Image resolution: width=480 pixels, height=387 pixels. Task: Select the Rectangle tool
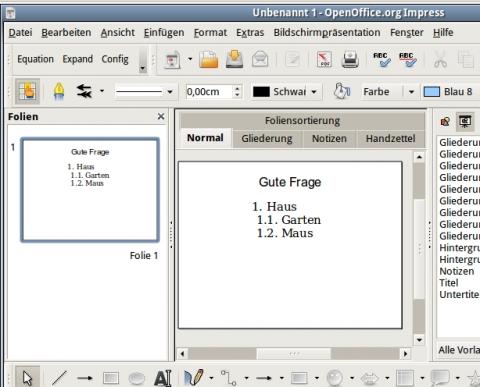click(x=111, y=378)
